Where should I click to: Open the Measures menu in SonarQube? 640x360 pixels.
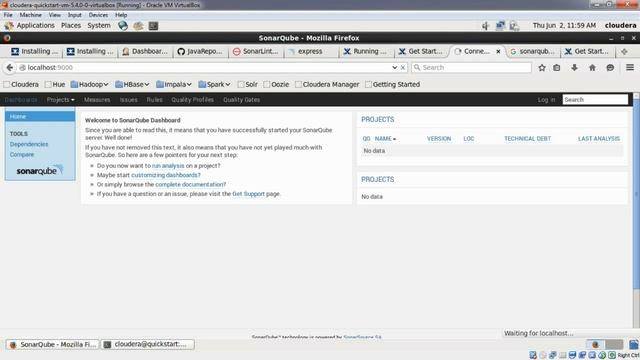click(x=97, y=100)
